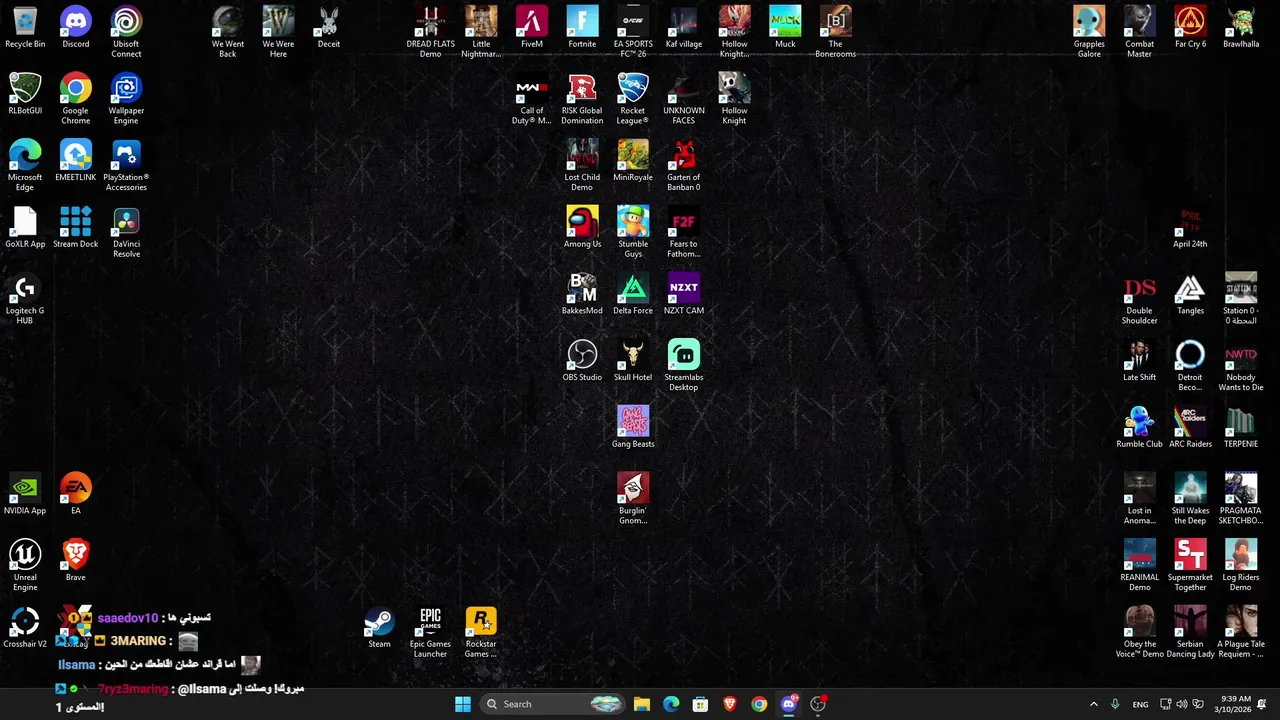Select the Stream Dock shortcut
Image resolution: width=1280 pixels, height=720 pixels.
76,228
